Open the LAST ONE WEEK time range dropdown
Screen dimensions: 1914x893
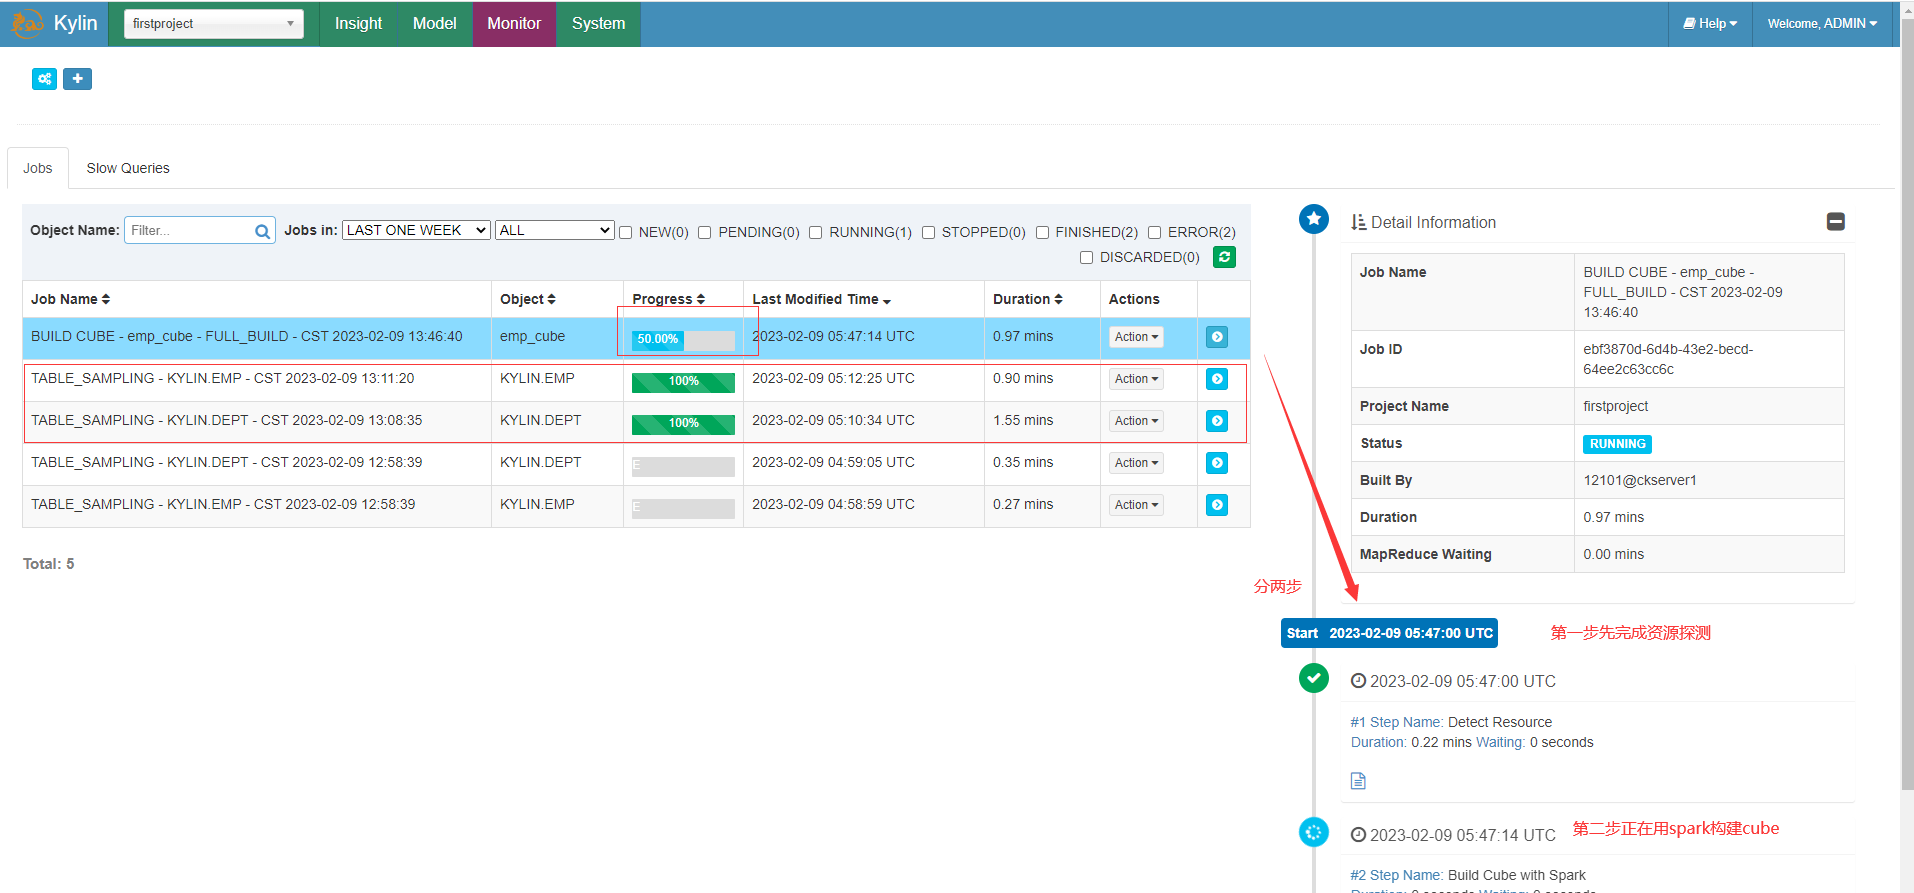[x=416, y=230]
